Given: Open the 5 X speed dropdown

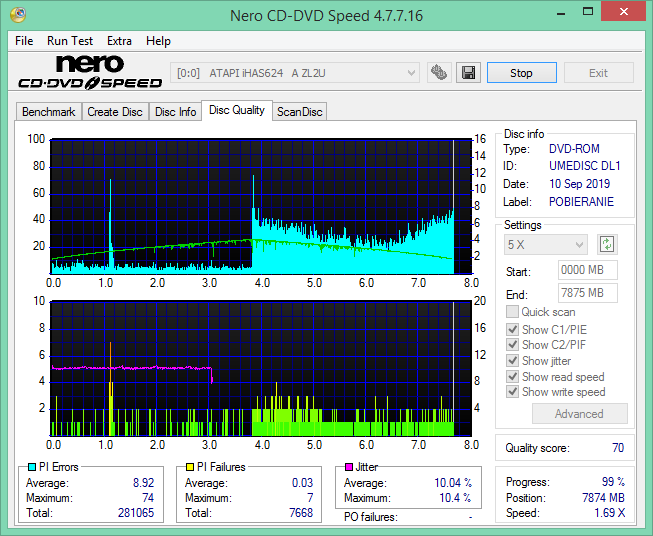Looking at the screenshot, I should coord(546,244).
